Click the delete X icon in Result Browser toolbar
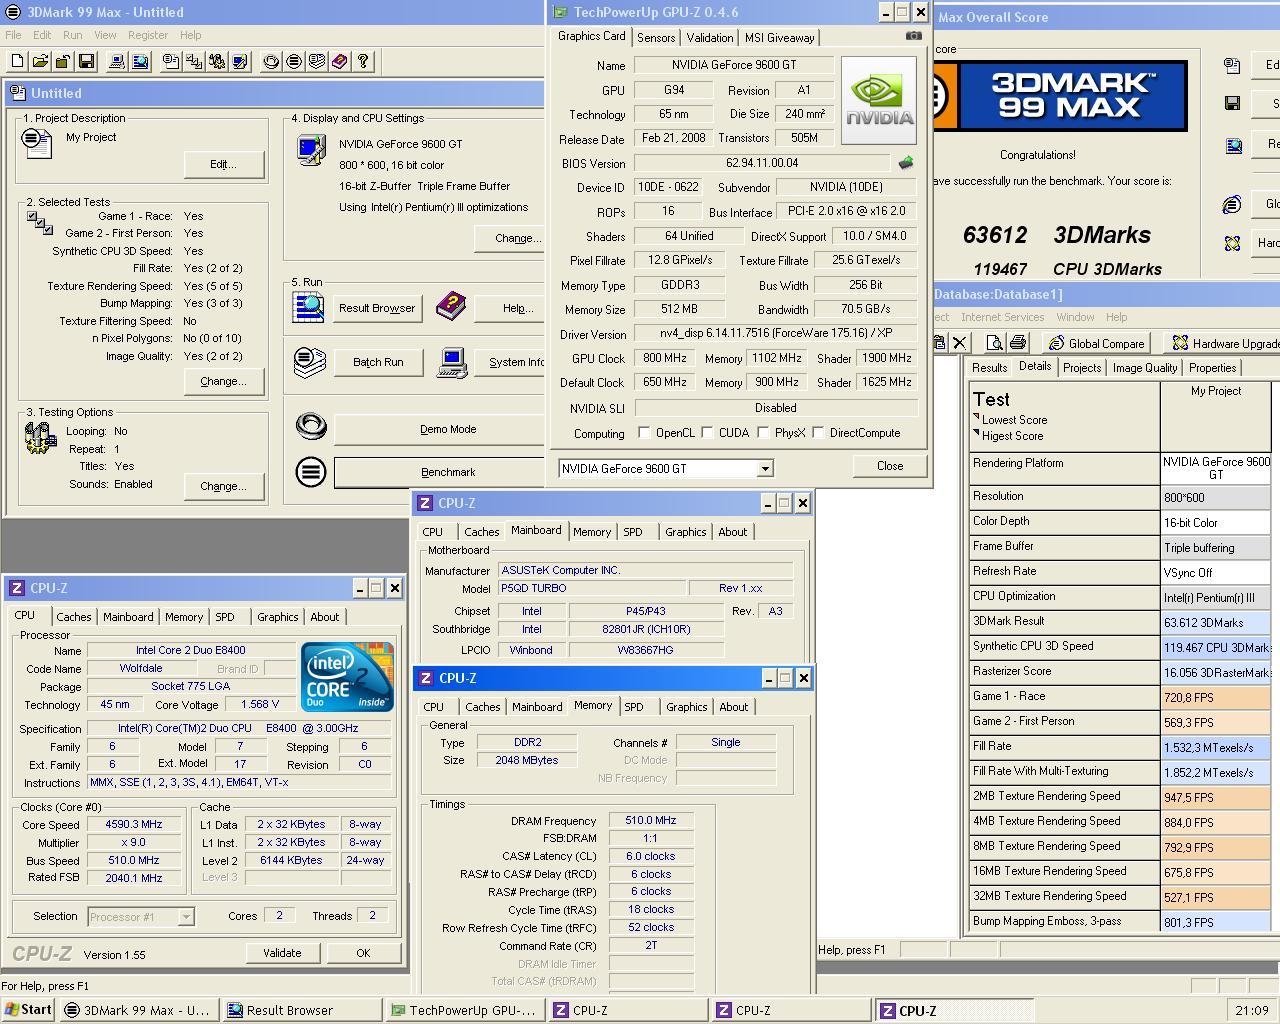The height and width of the screenshot is (1024, 1280). tap(959, 343)
